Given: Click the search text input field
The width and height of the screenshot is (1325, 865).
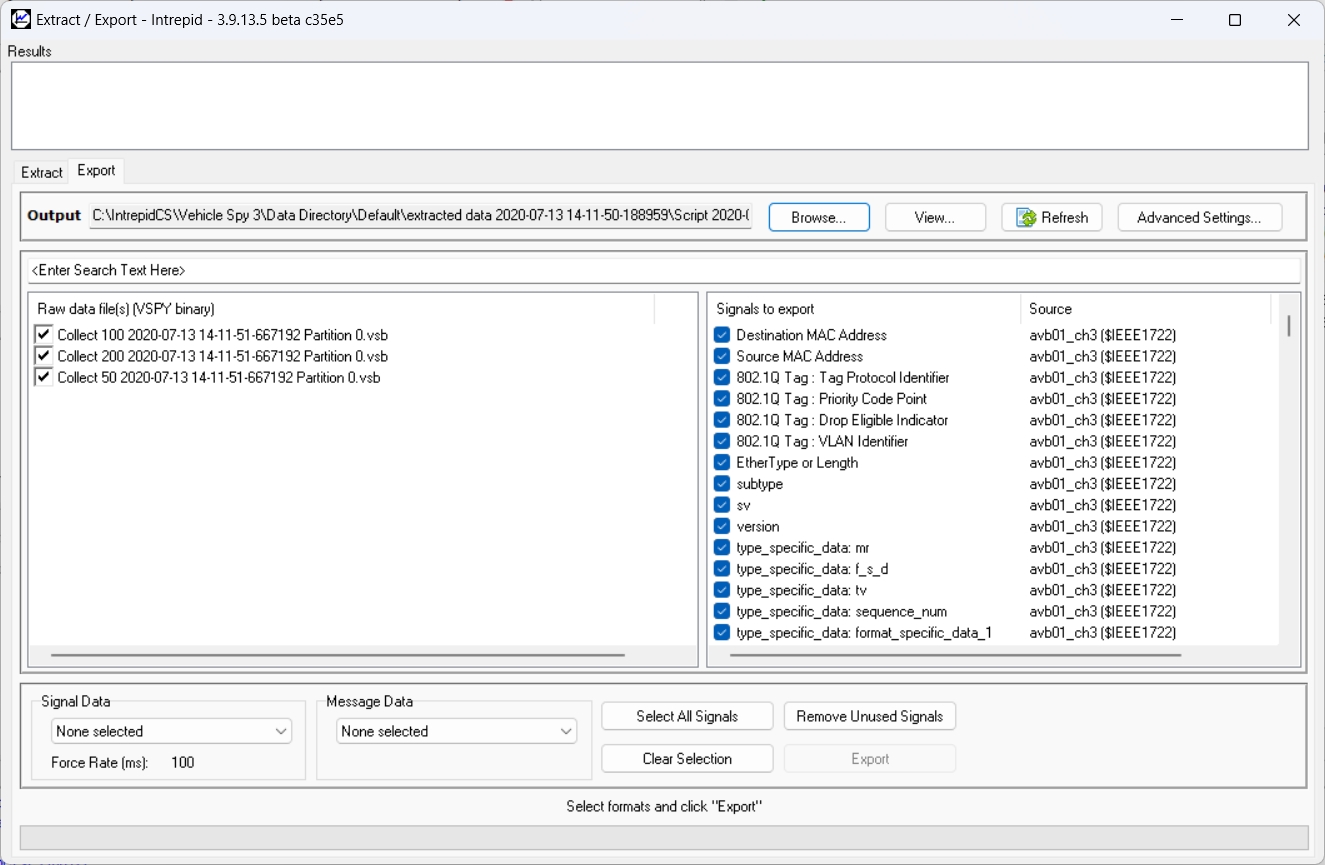Looking at the screenshot, I should 663,270.
